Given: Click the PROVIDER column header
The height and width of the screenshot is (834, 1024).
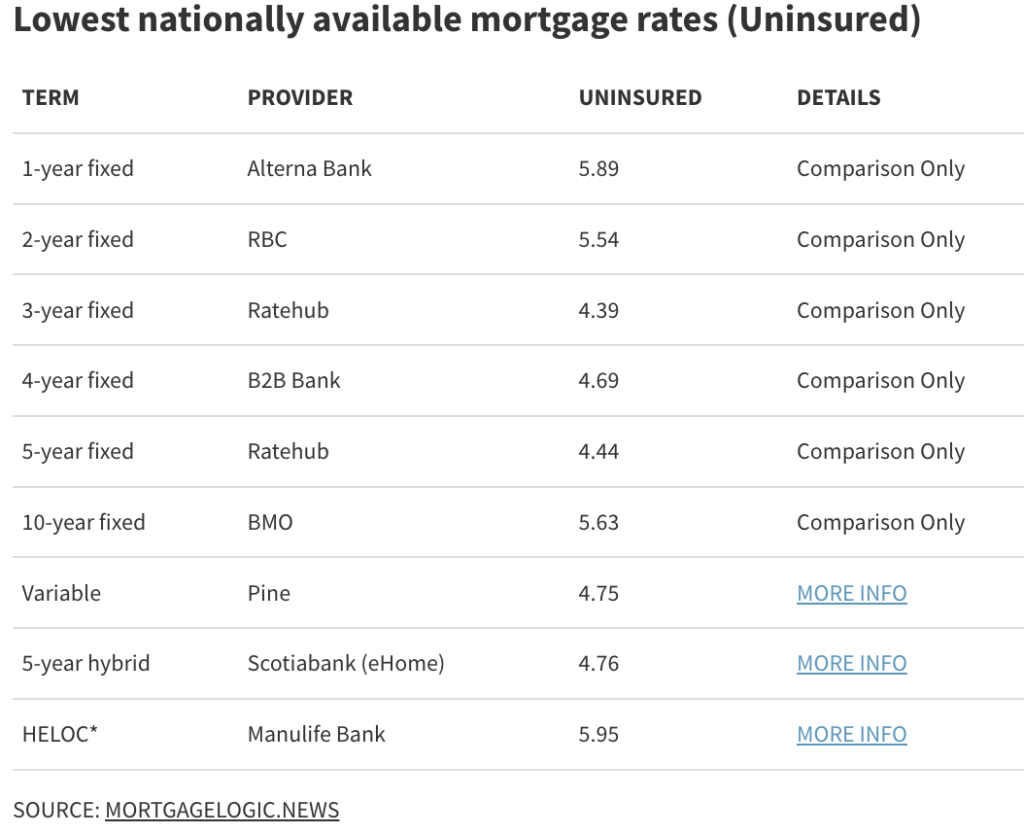Looking at the screenshot, I should (x=300, y=98).
